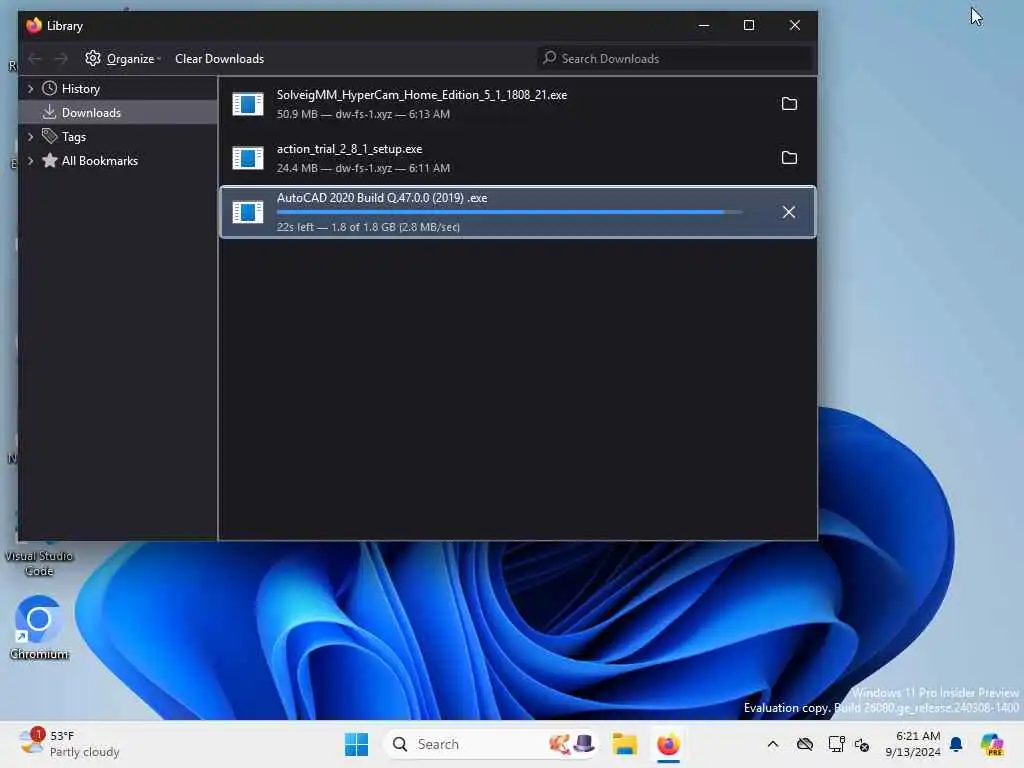Click '24.4 MB — dw-fs-1.xyz — 6:11 AM' details
This screenshot has height=768, width=1024.
tap(363, 168)
